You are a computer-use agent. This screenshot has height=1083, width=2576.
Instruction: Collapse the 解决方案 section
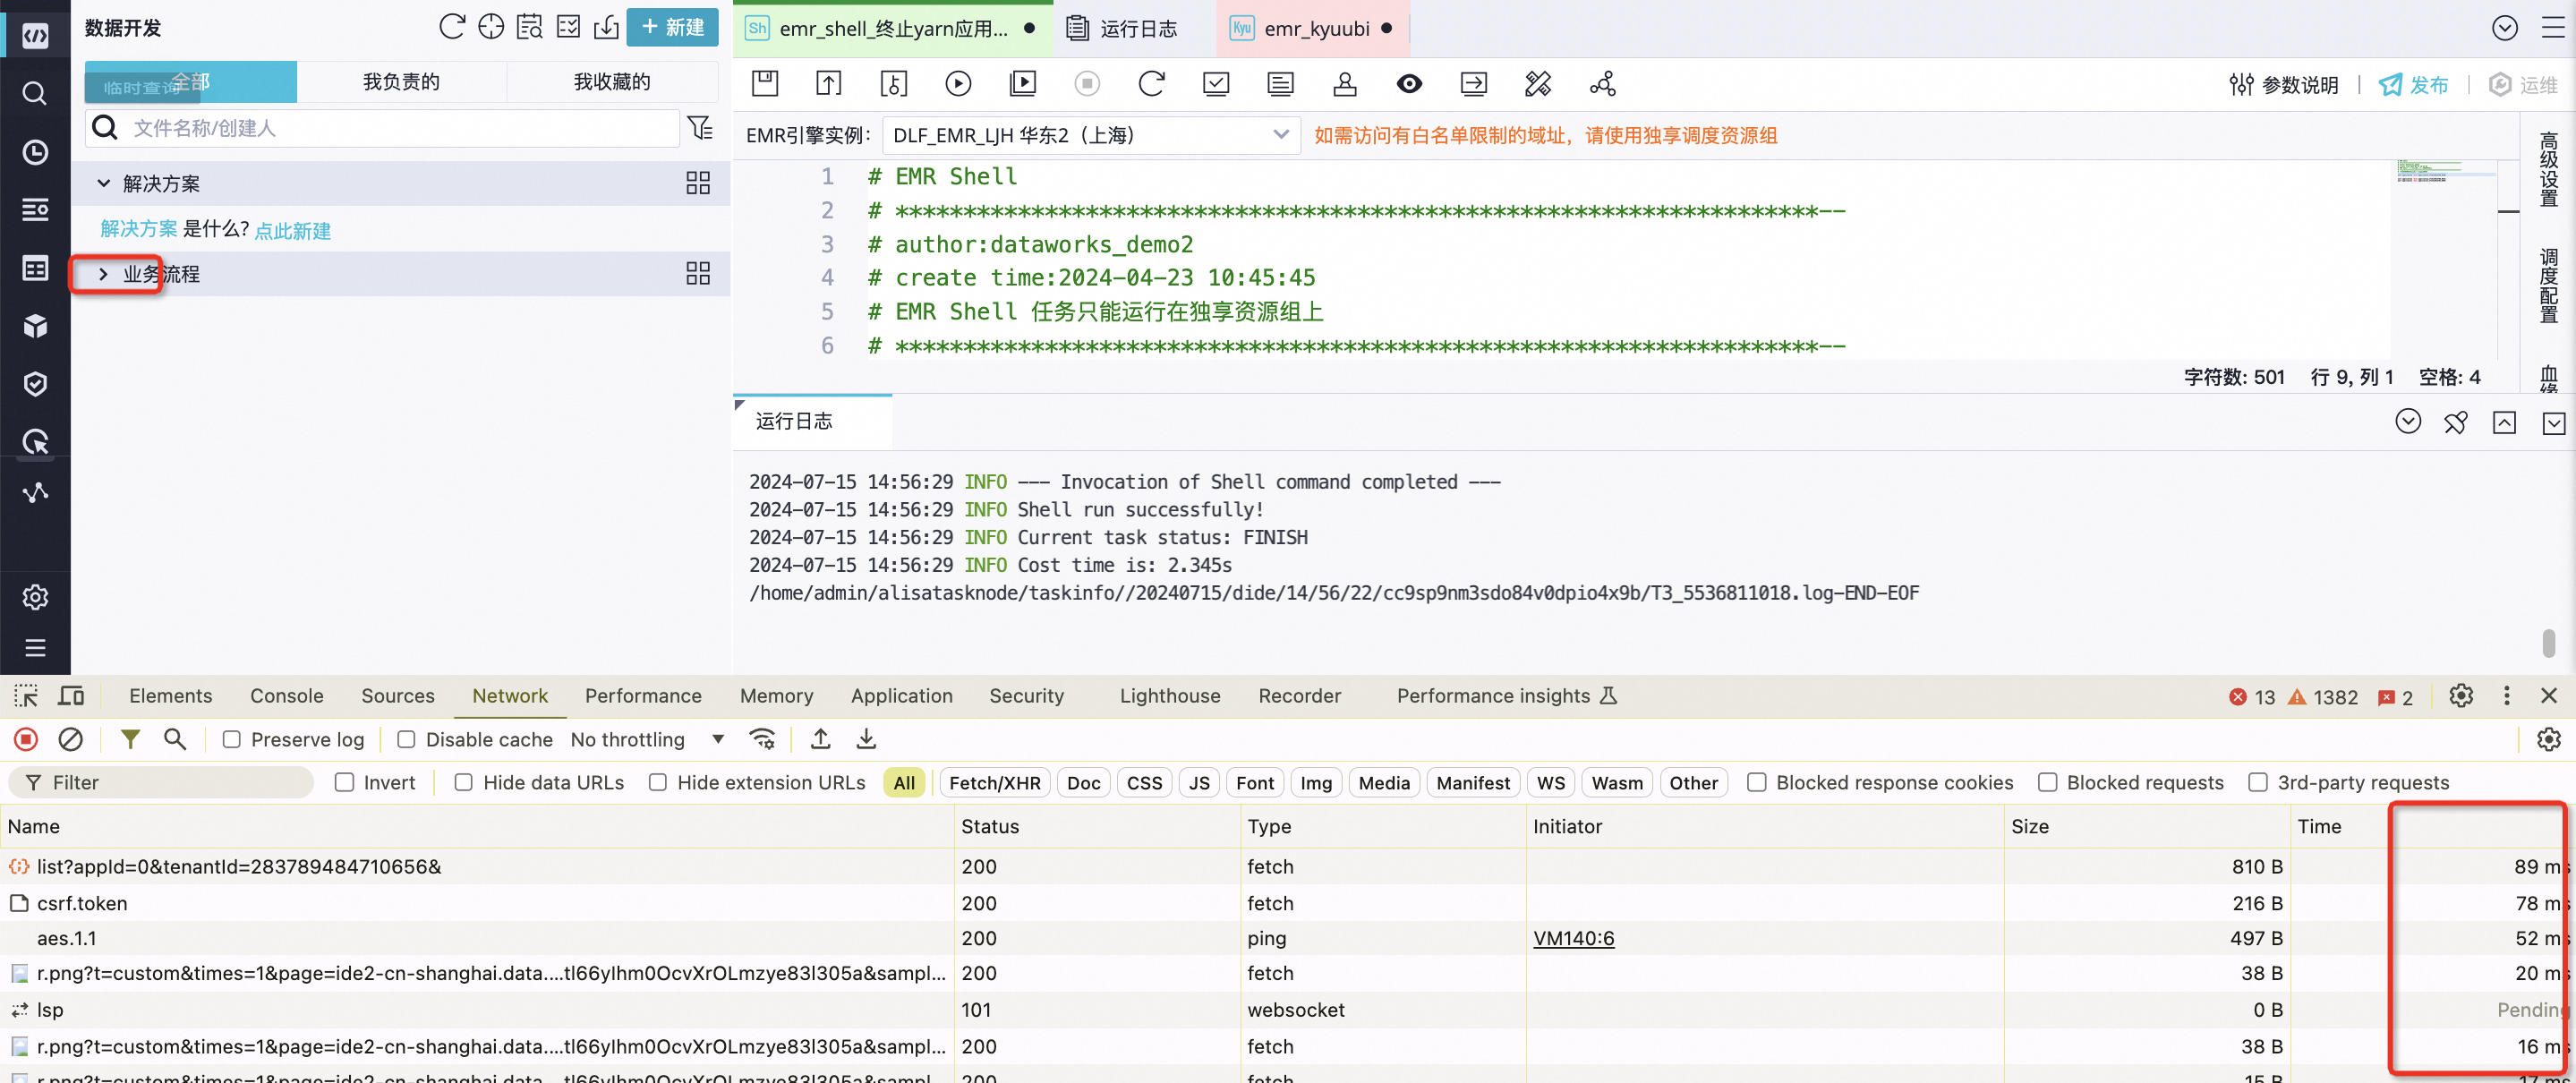pyautogui.click(x=103, y=183)
